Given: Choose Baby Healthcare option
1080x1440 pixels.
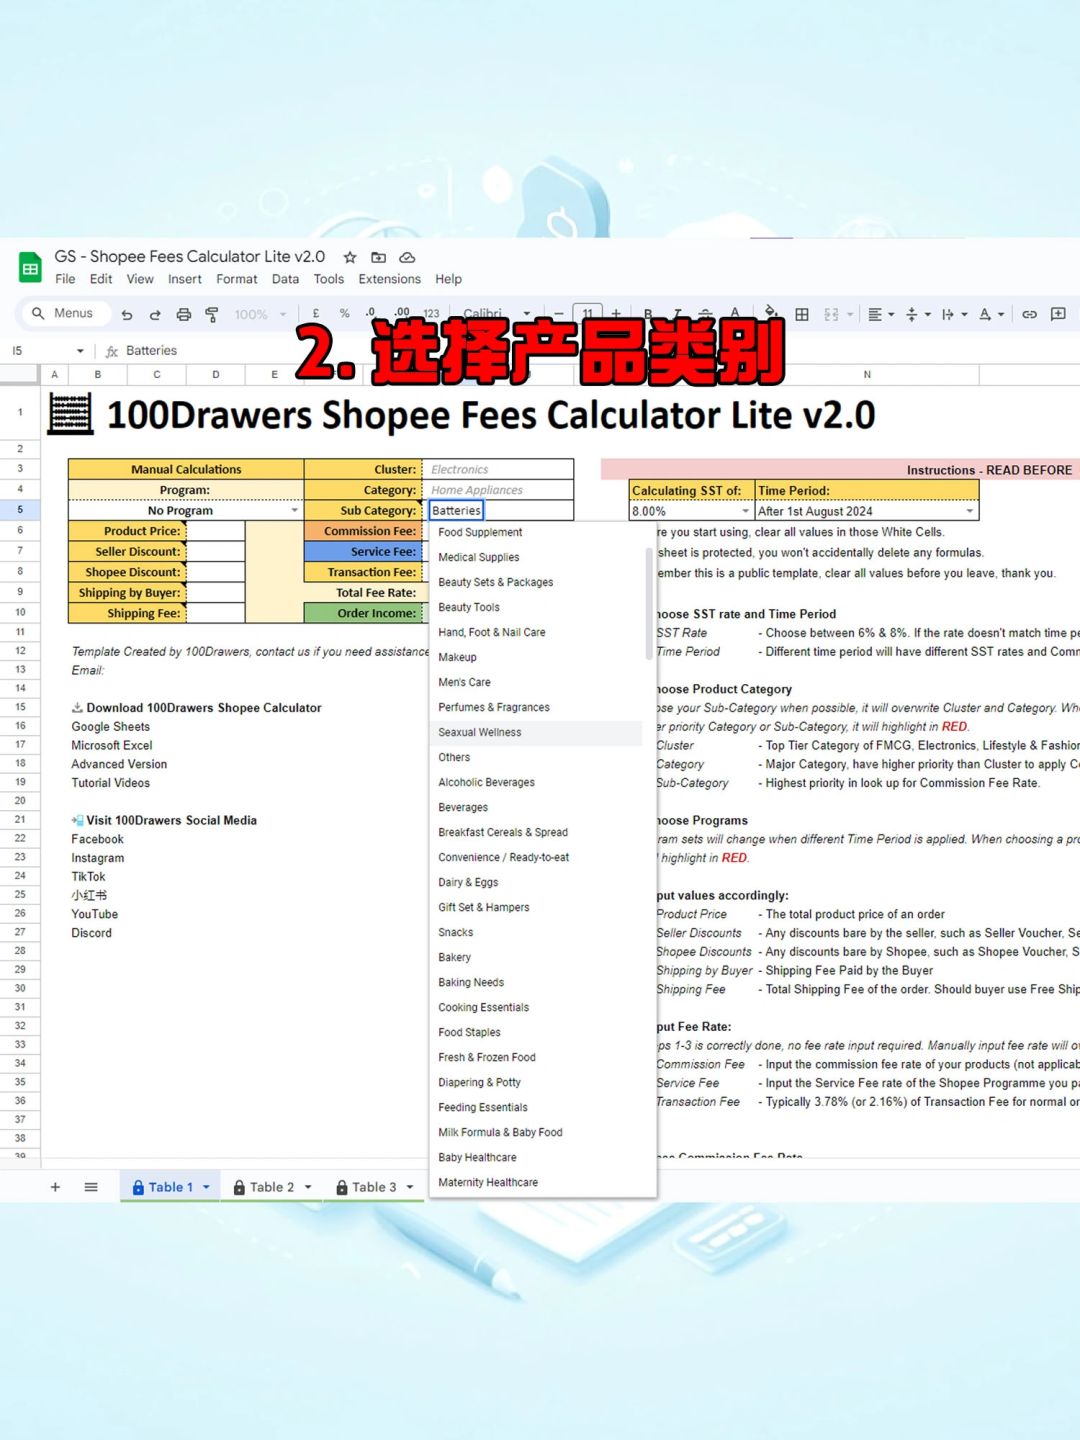Looking at the screenshot, I should (535, 1157).
